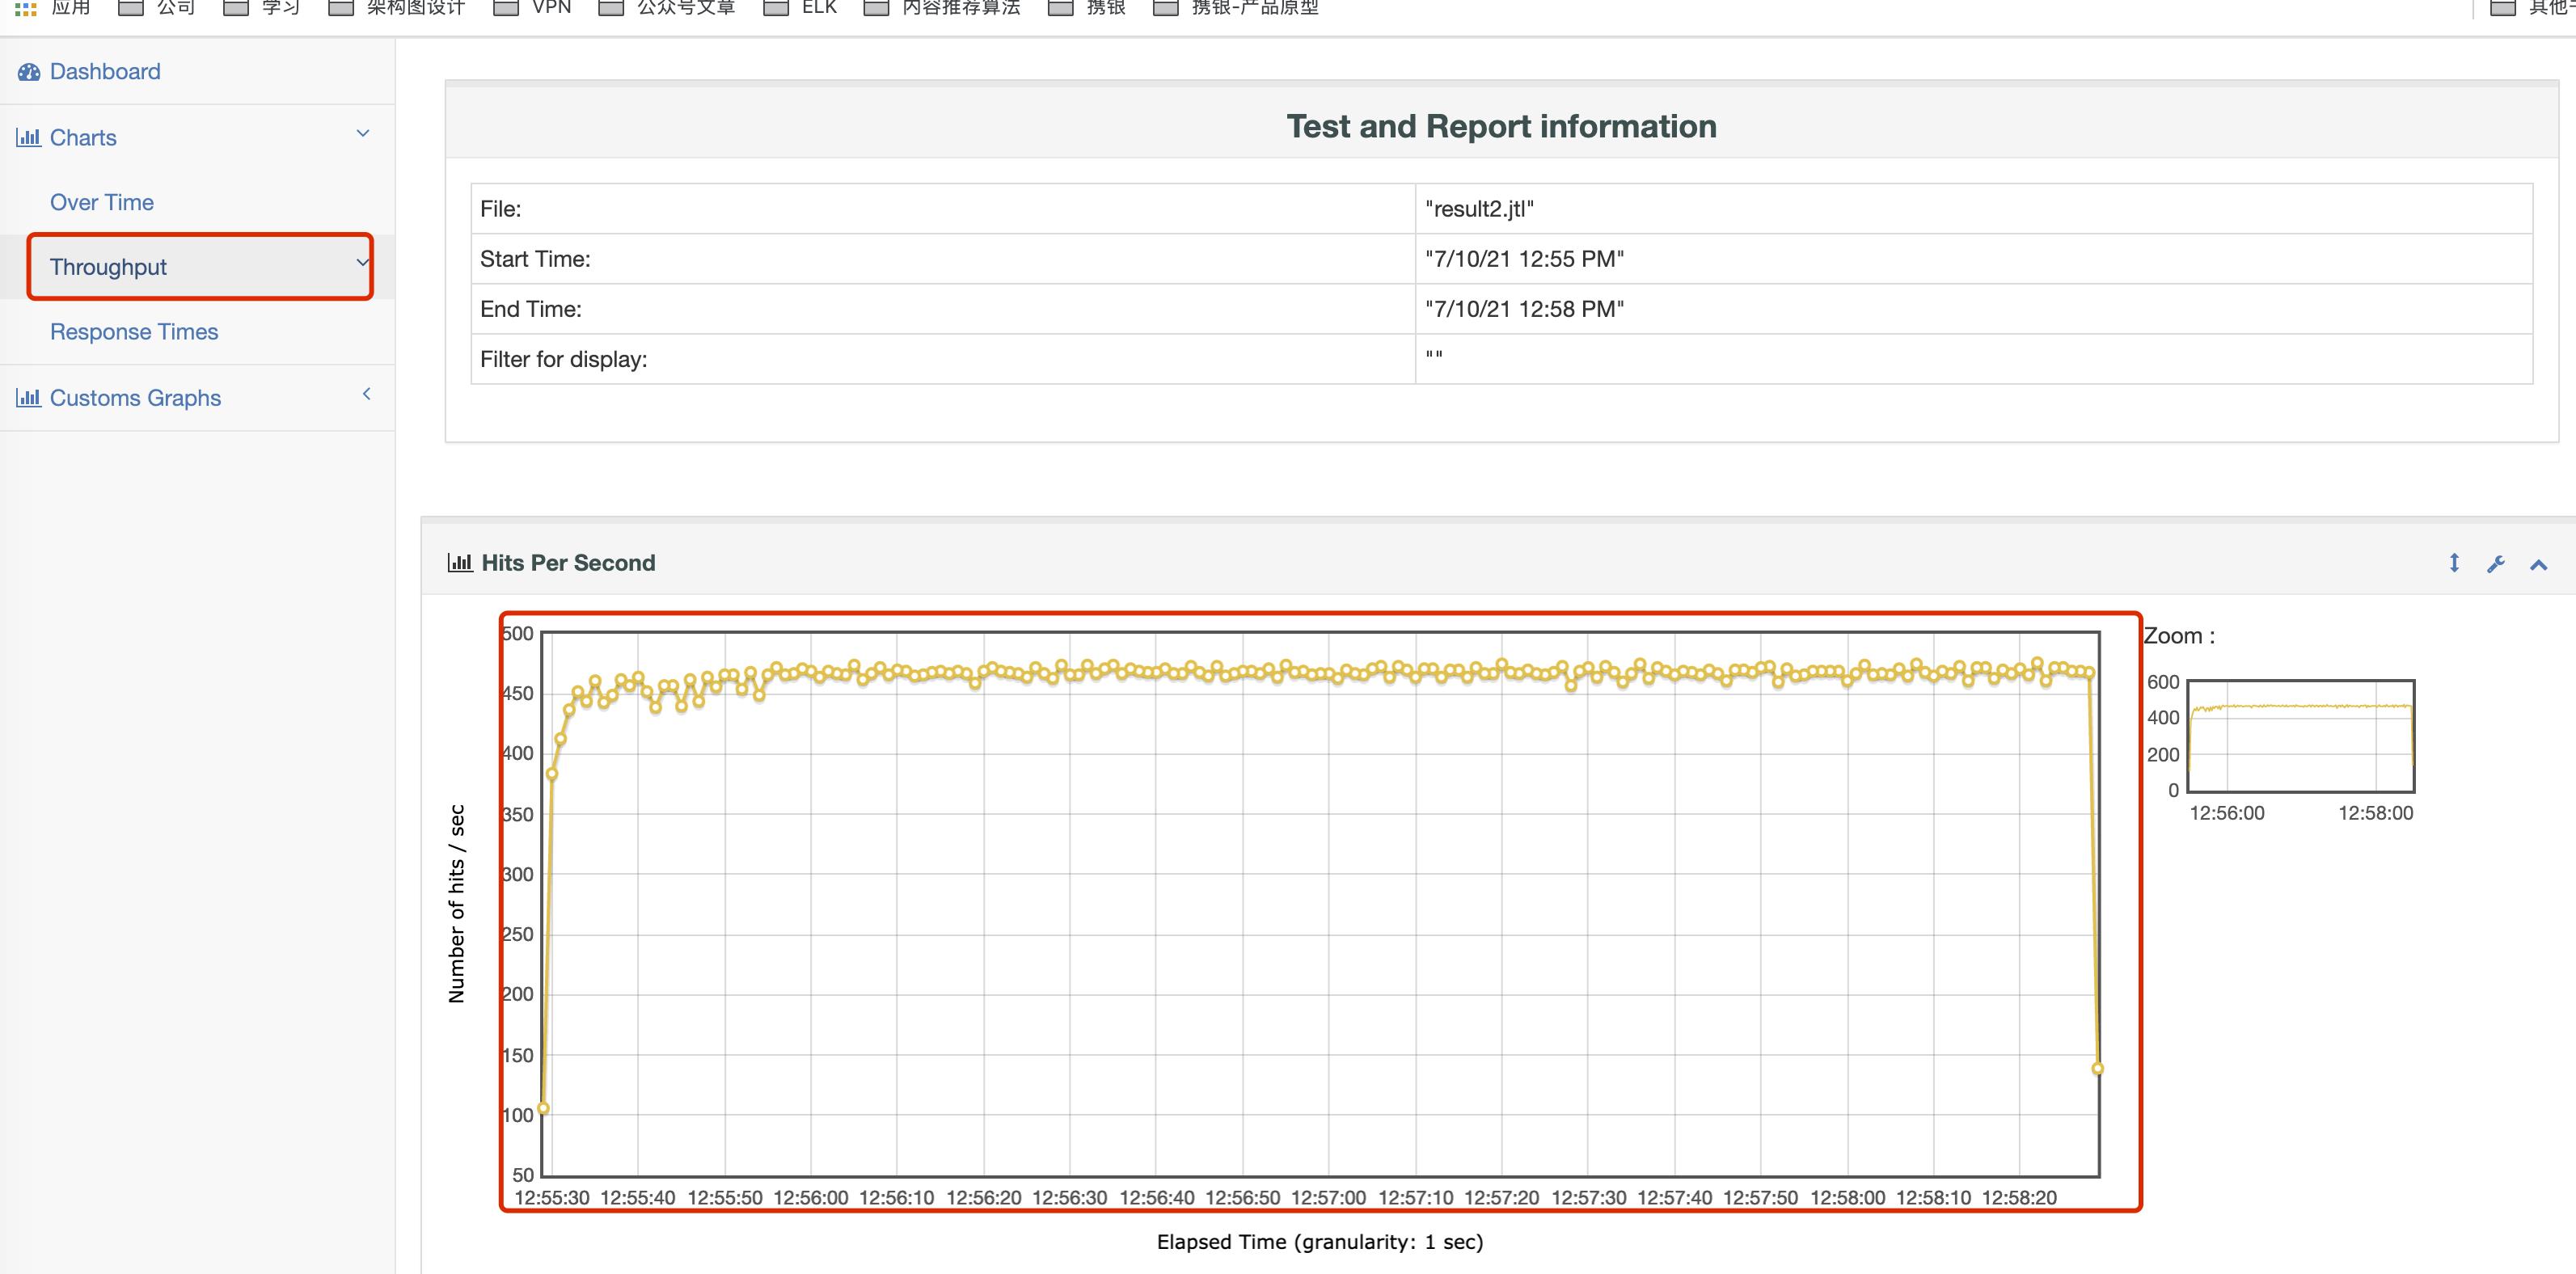Screen dimensions: 2576x1274
Task: Open the 公司 bookmark folder
Action: [156, 8]
